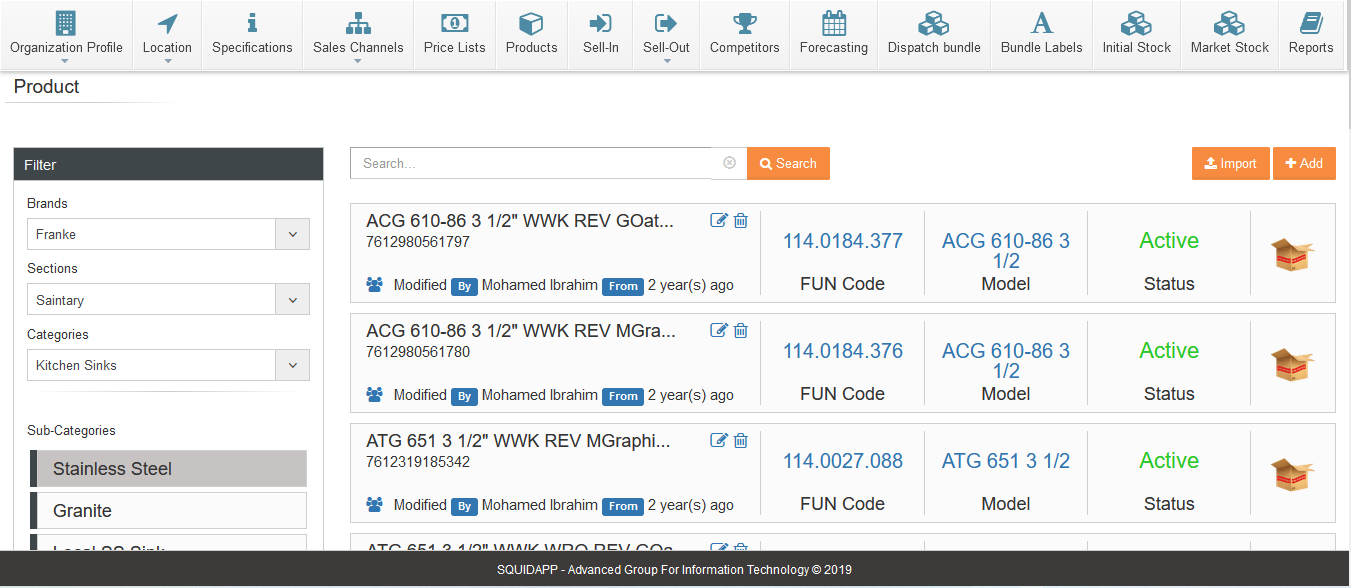This screenshot has width=1351, height=588.
Task: Click product title ACG 610-86 WWK REV GOat...
Action: coord(520,221)
